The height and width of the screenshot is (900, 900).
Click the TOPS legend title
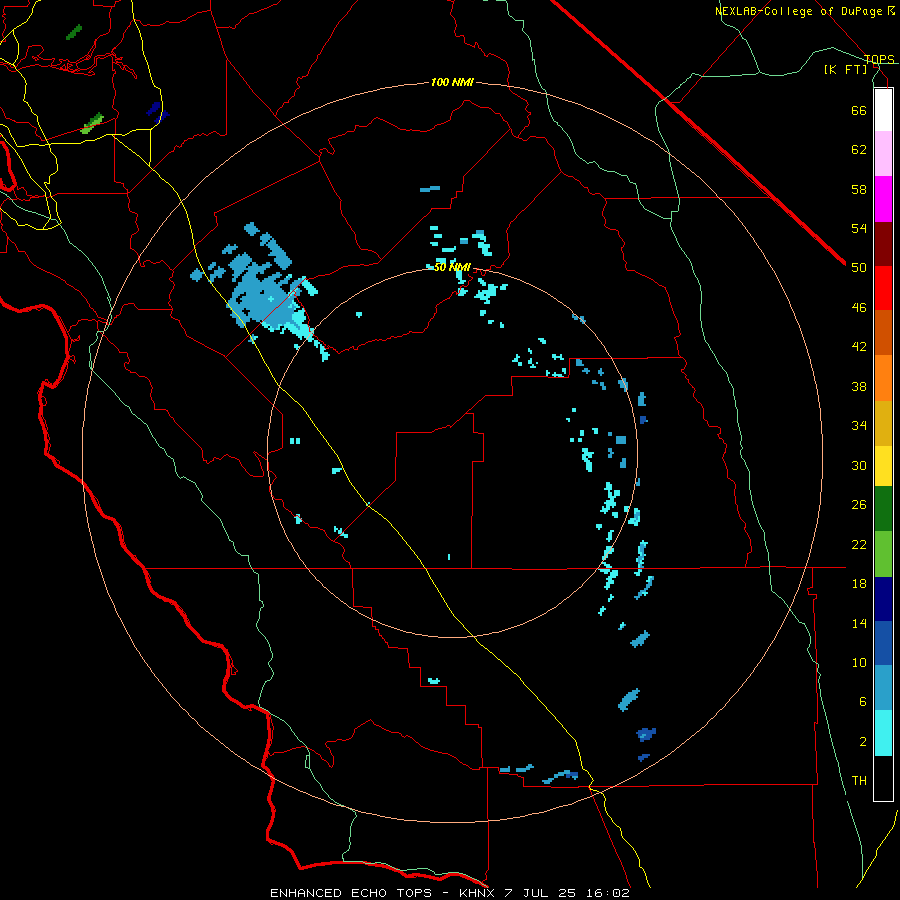tap(879, 59)
